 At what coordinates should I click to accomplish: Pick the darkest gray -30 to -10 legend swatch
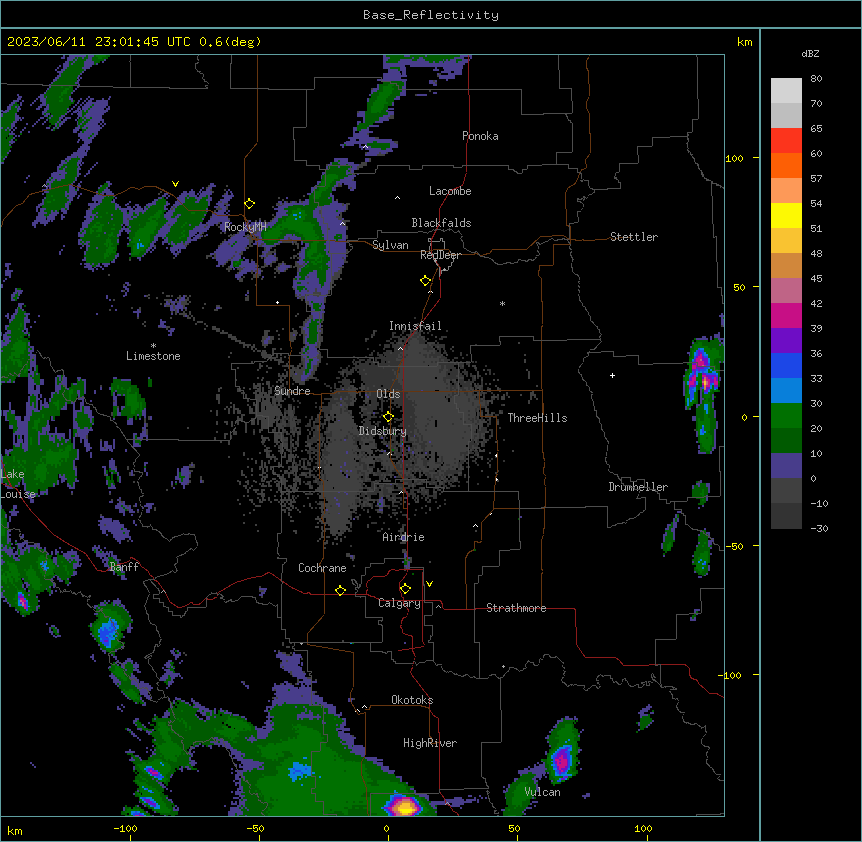(x=786, y=516)
